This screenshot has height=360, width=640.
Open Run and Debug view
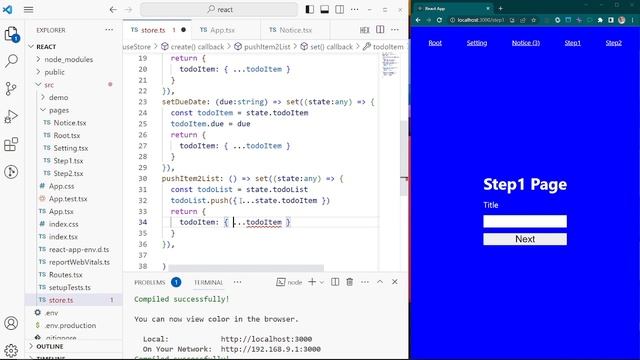[11, 116]
